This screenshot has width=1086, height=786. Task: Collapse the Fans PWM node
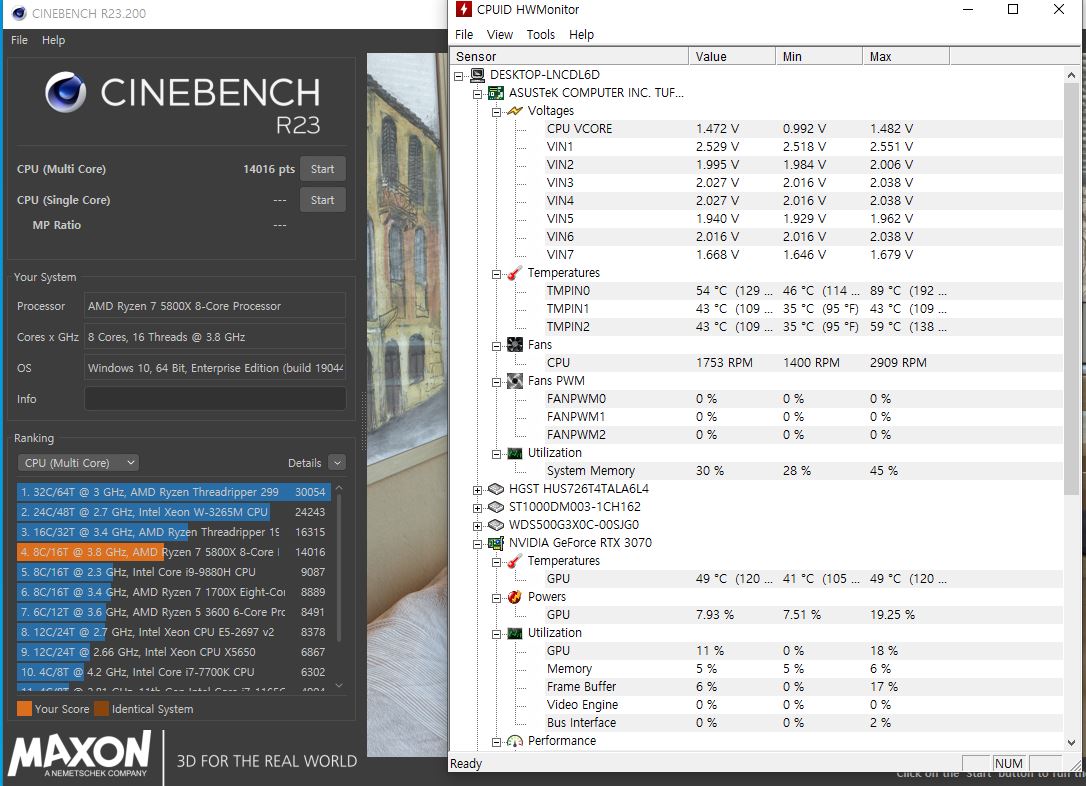[496, 382]
